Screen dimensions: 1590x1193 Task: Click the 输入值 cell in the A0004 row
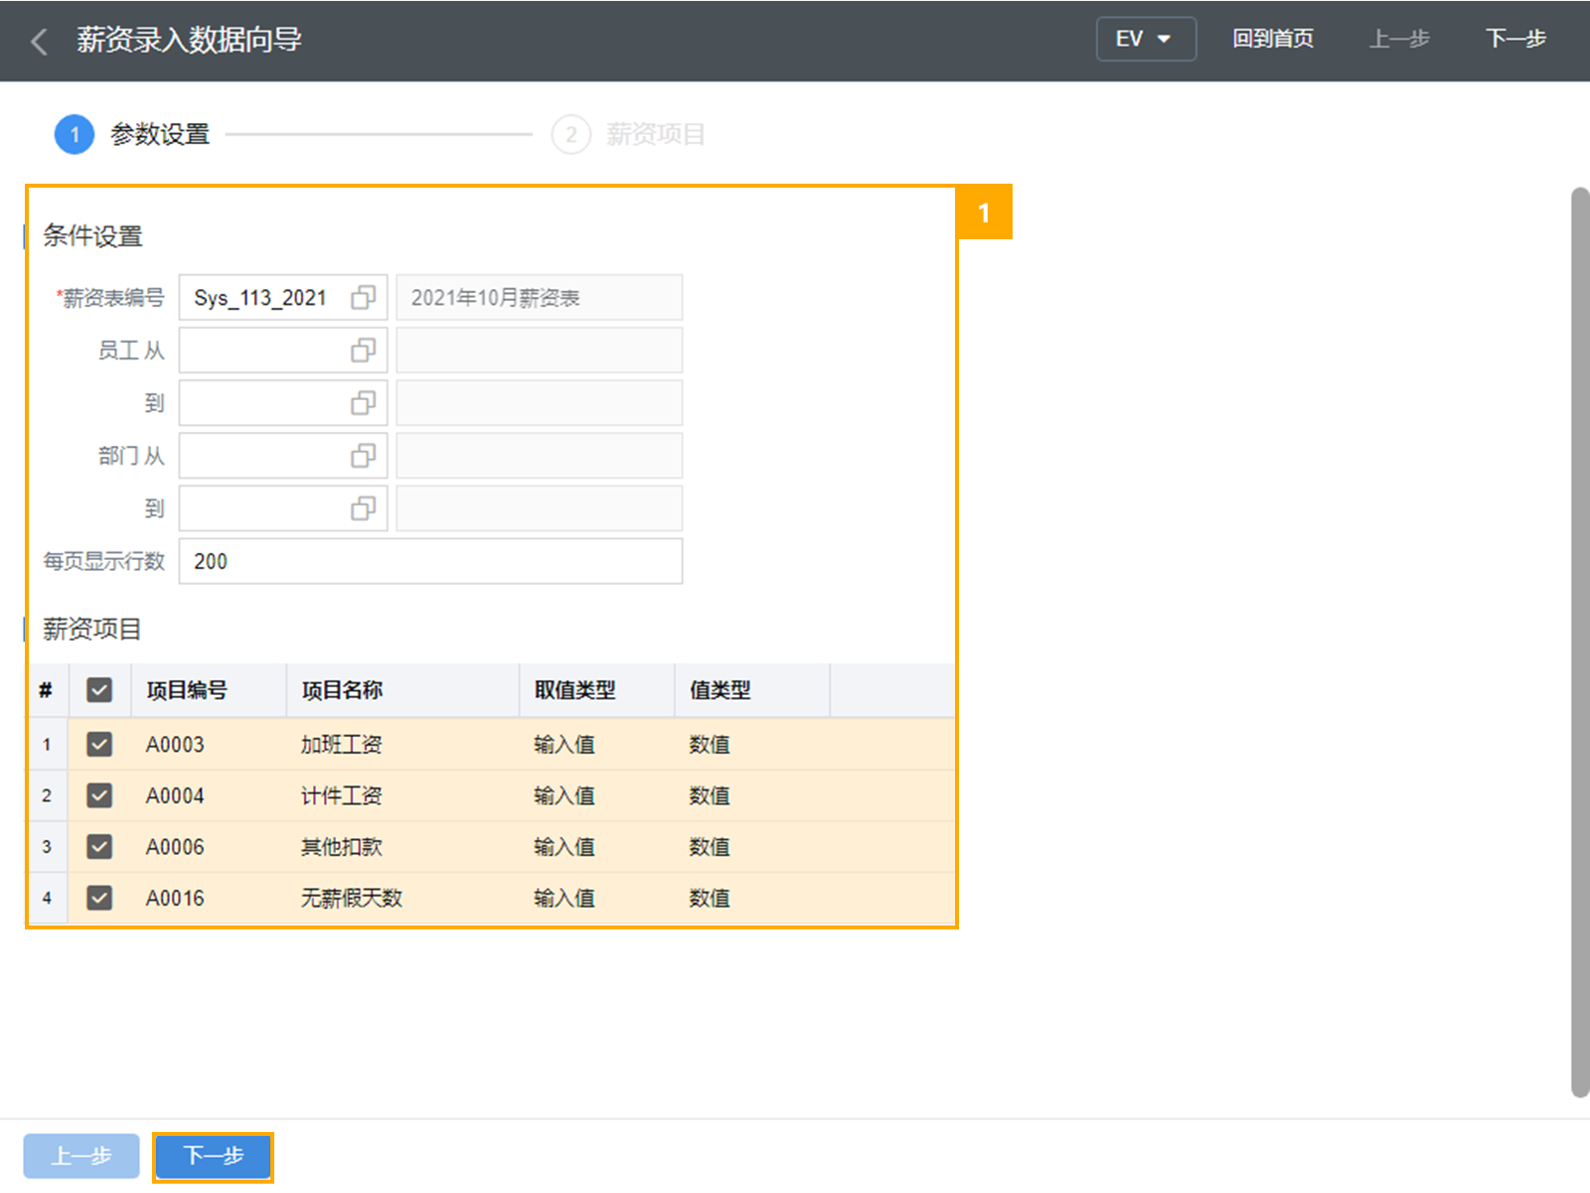coord(597,795)
